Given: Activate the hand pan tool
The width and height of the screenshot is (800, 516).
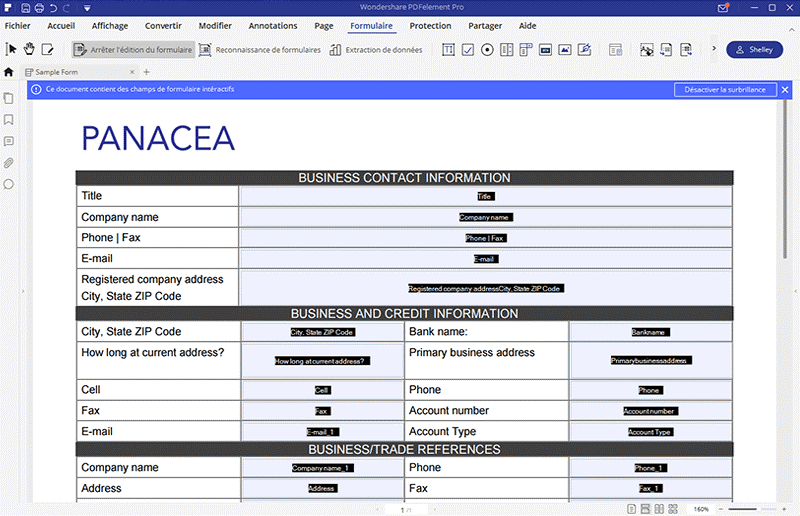Looking at the screenshot, I should click(x=29, y=50).
